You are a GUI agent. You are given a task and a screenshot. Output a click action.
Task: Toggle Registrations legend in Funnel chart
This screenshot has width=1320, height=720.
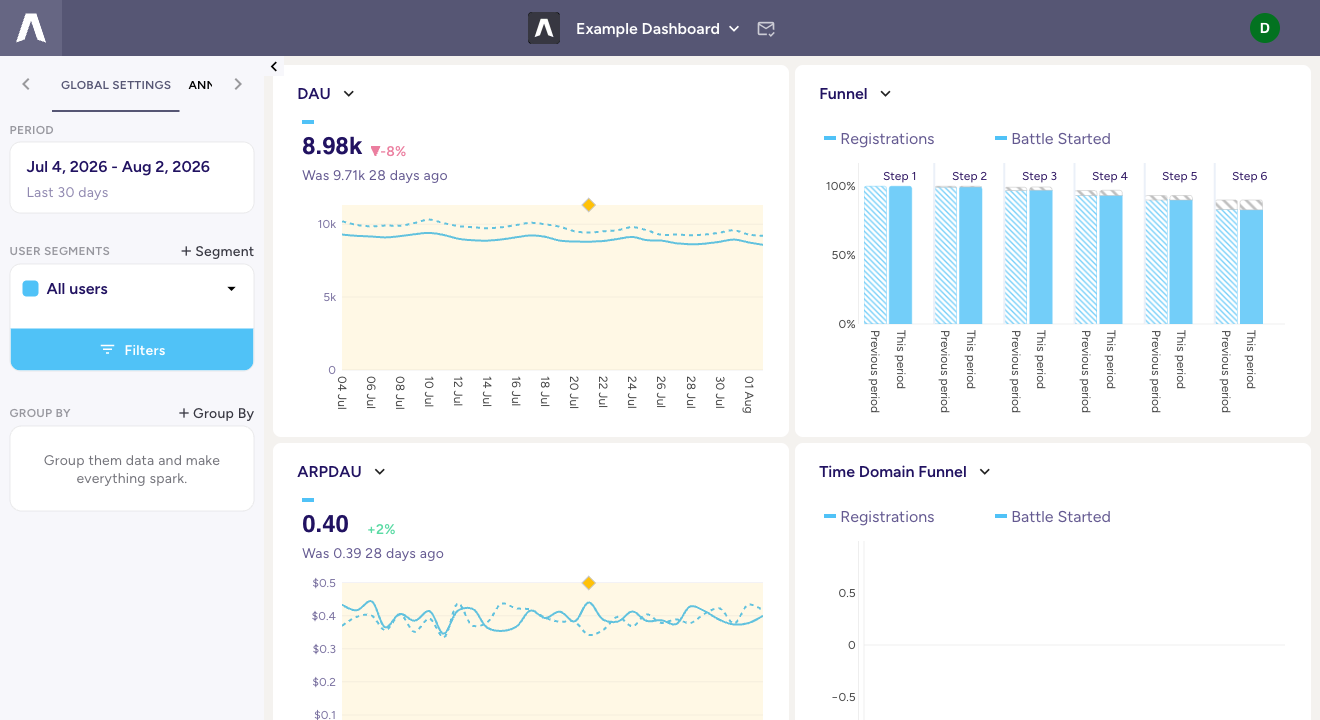(x=879, y=139)
